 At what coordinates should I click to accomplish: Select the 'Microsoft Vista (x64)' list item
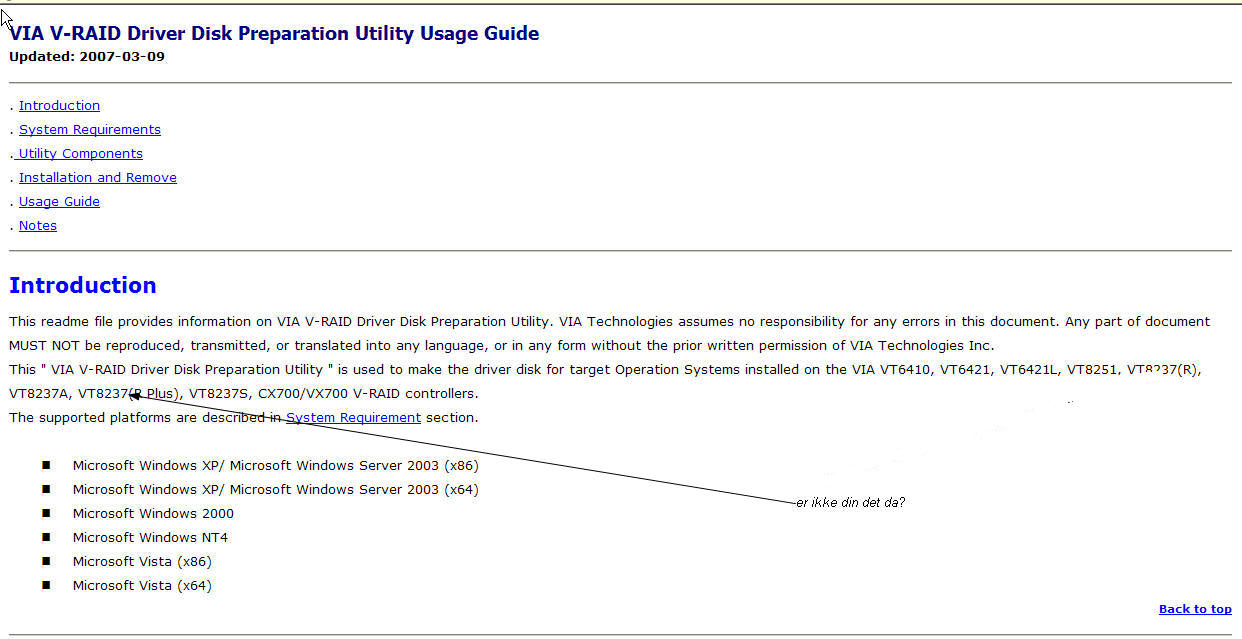pyautogui.click(x=142, y=586)
